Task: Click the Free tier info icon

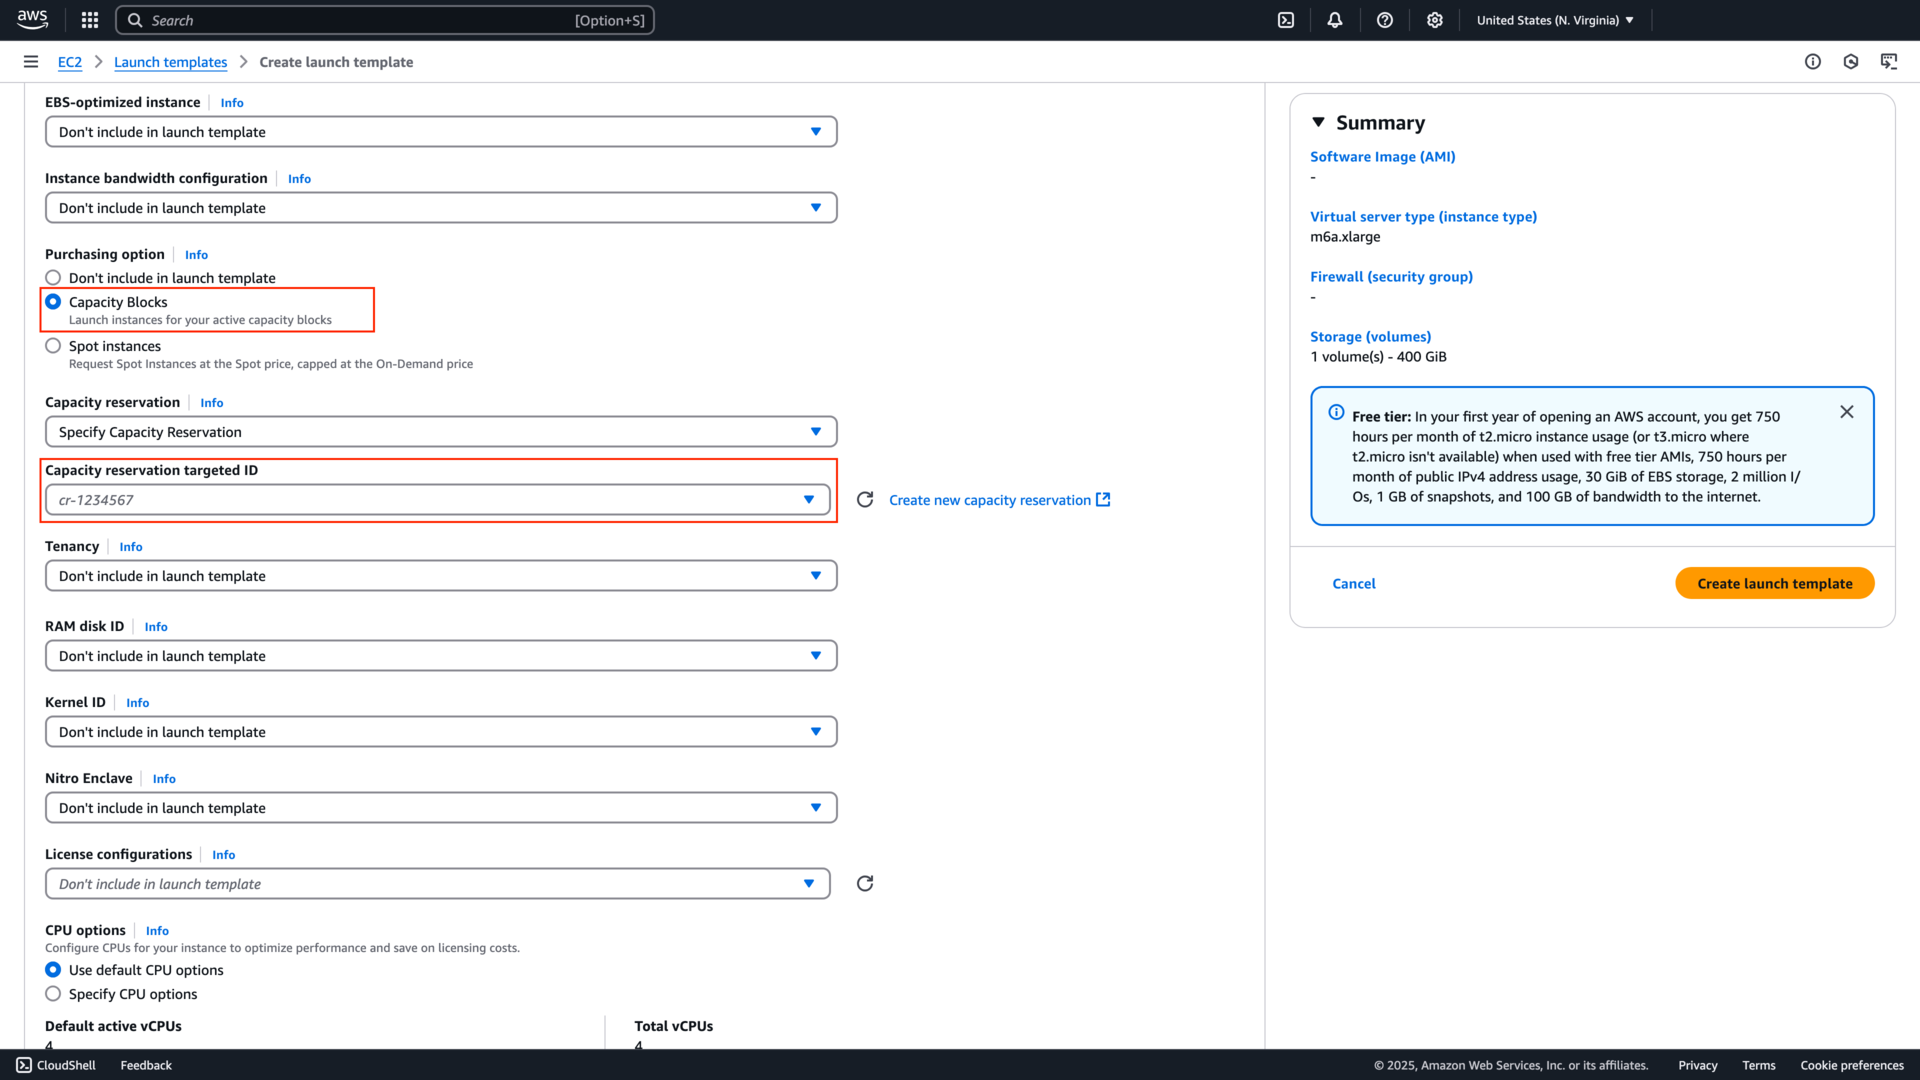Action: point(1336,412)
